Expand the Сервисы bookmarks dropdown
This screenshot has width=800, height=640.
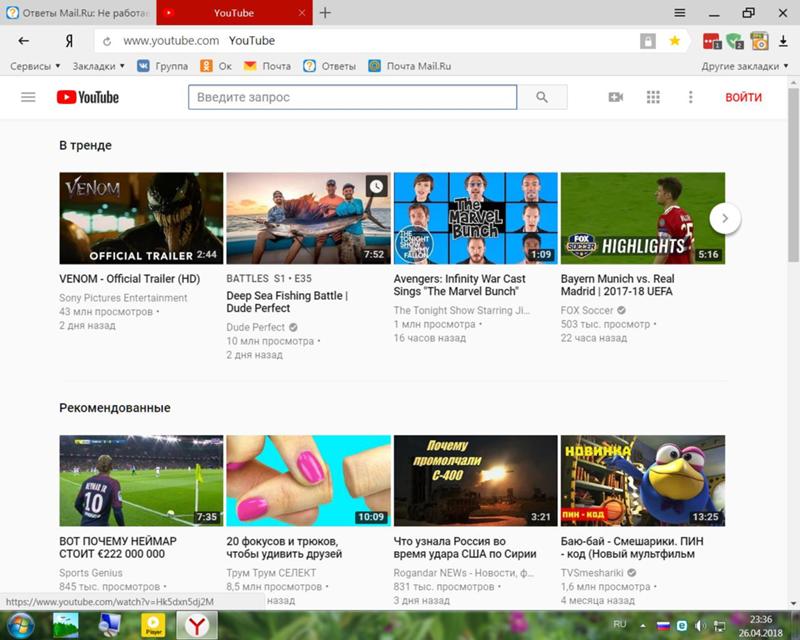coord(38,66)
